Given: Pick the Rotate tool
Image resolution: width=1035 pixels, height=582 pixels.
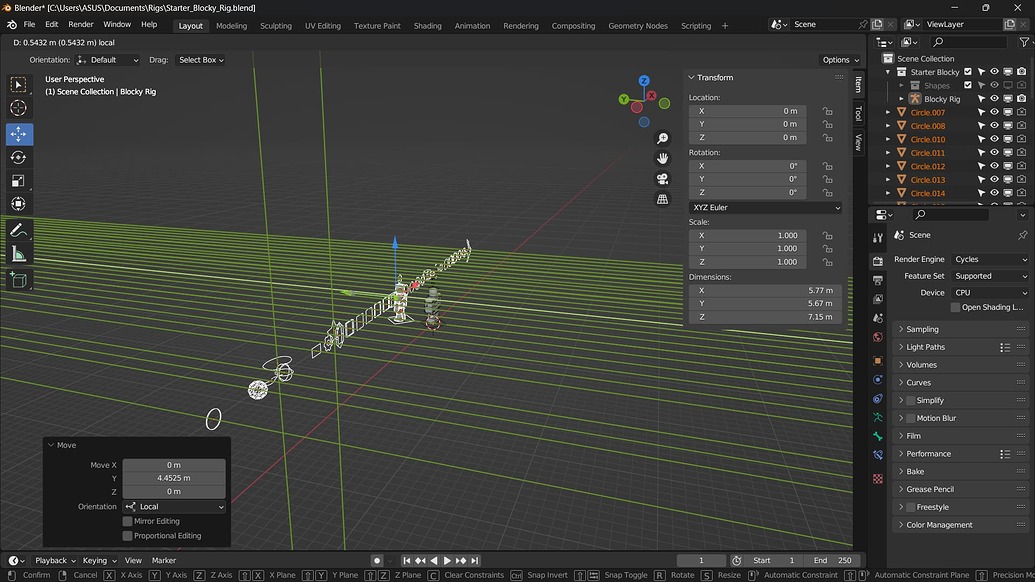Looking at the screenshot, I should (x=18, y=158).
